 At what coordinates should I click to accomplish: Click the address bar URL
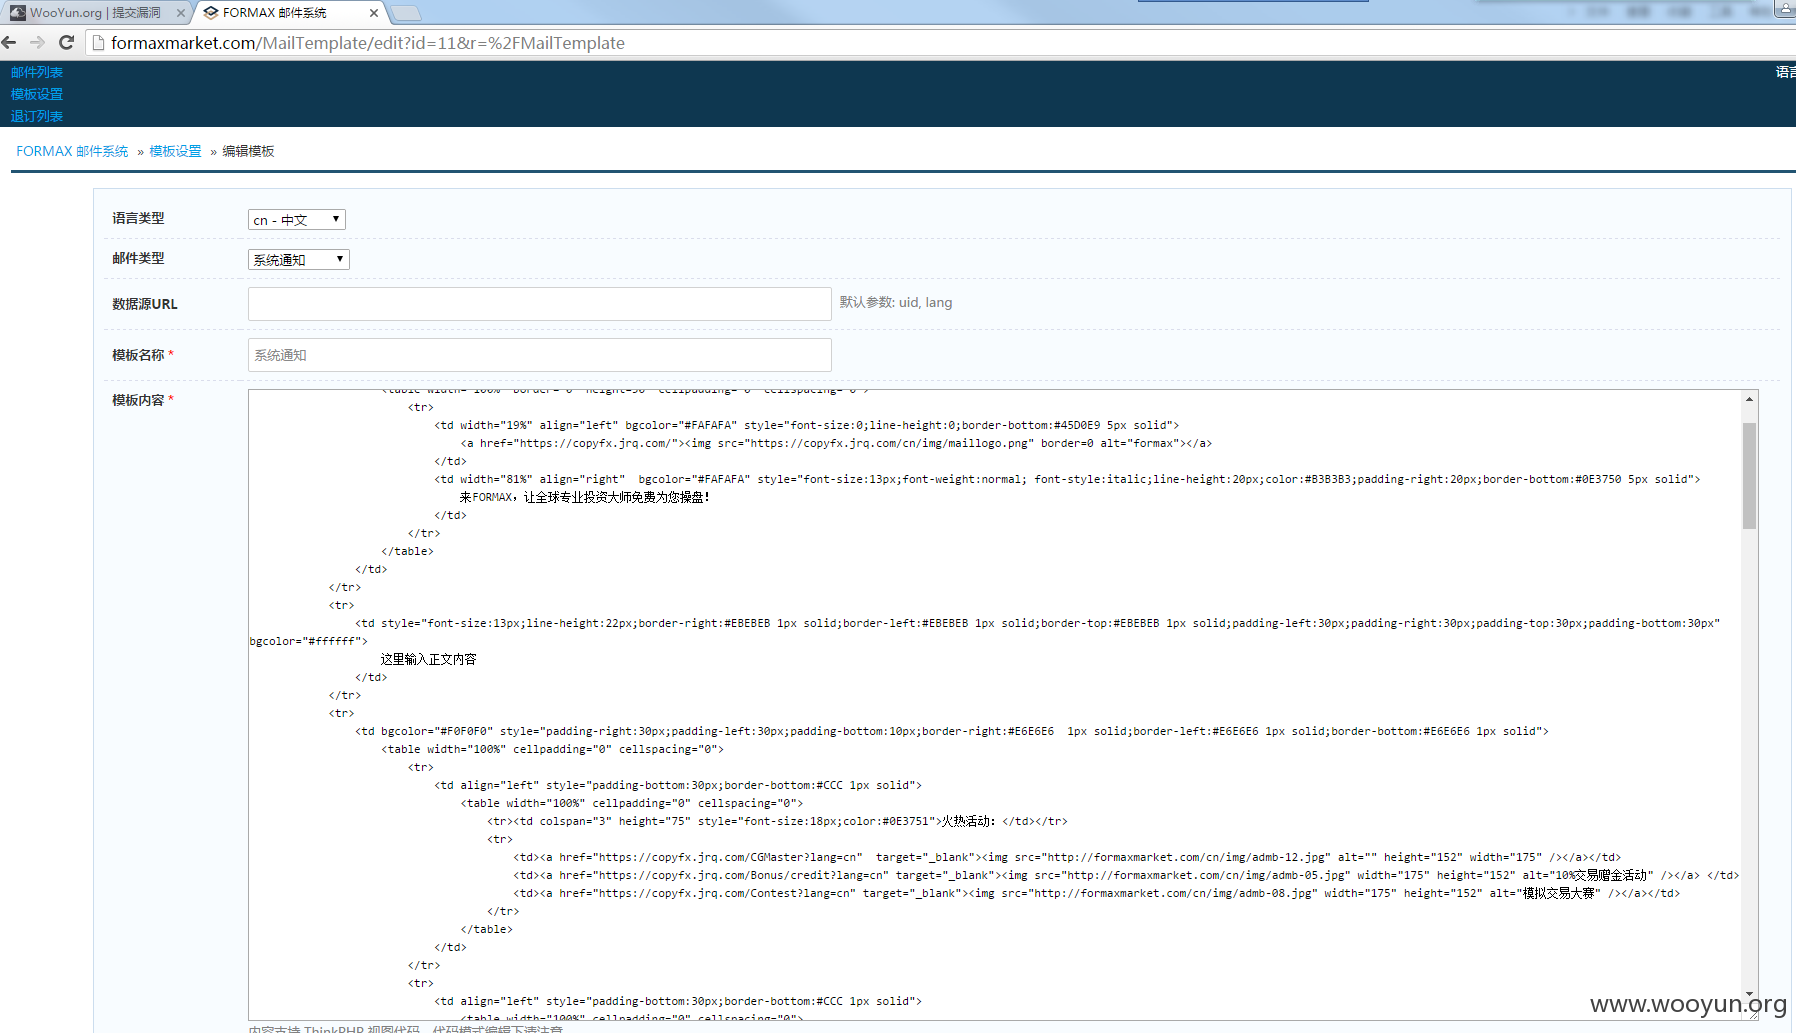click(x=368, y=43)
